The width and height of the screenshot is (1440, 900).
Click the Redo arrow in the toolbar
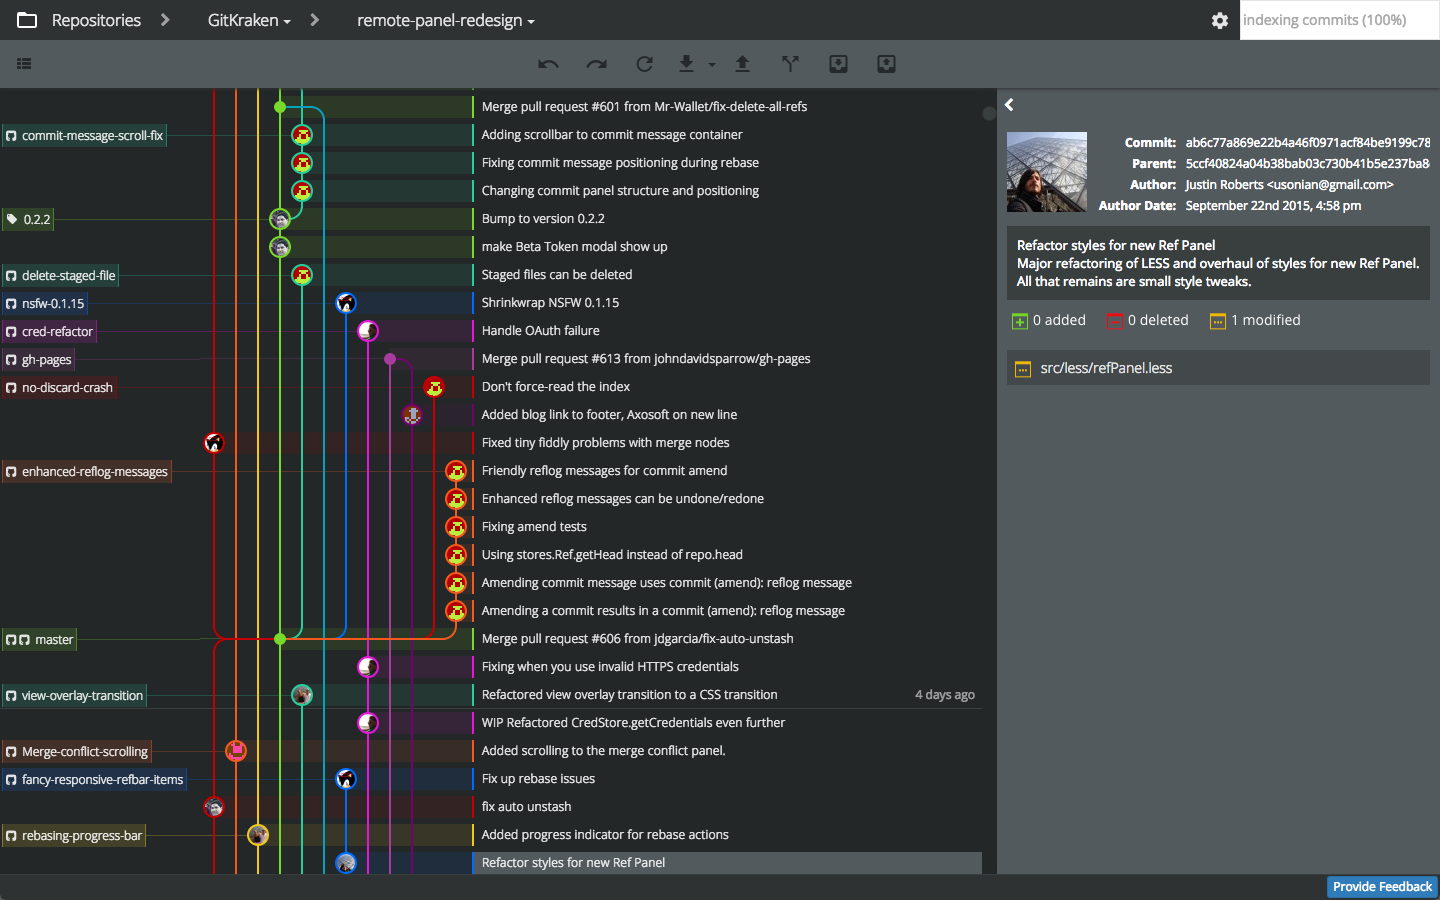tap(596, 64)
